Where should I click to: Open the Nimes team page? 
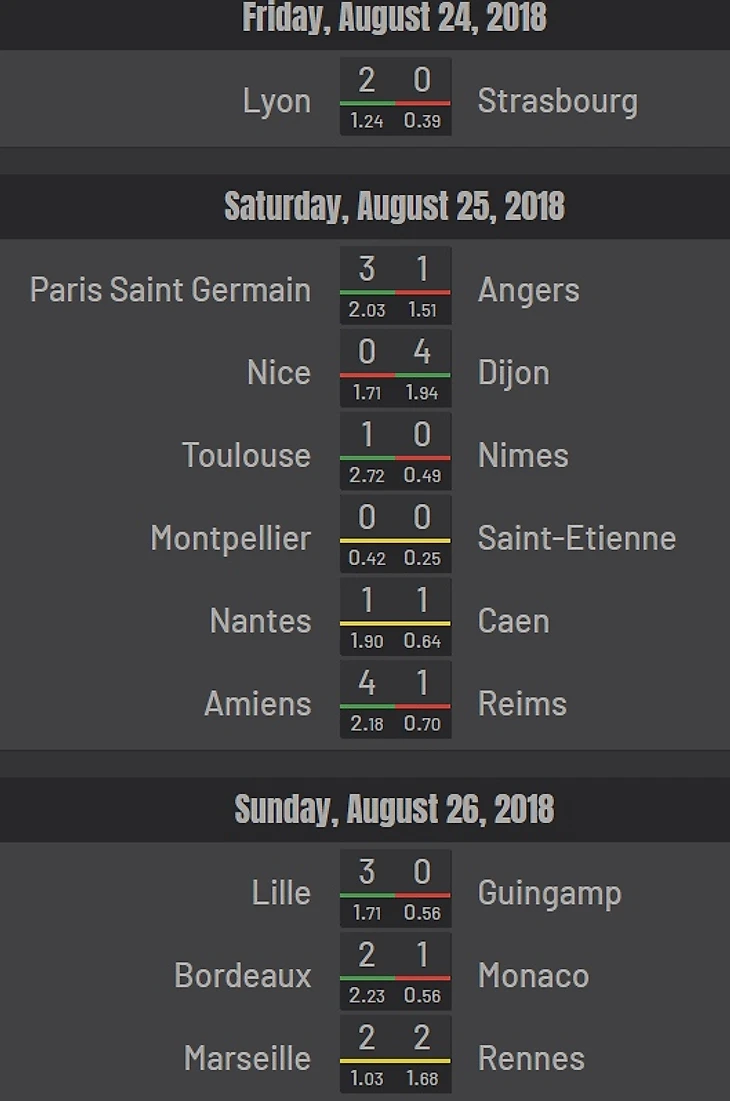[x=523, y=456]
